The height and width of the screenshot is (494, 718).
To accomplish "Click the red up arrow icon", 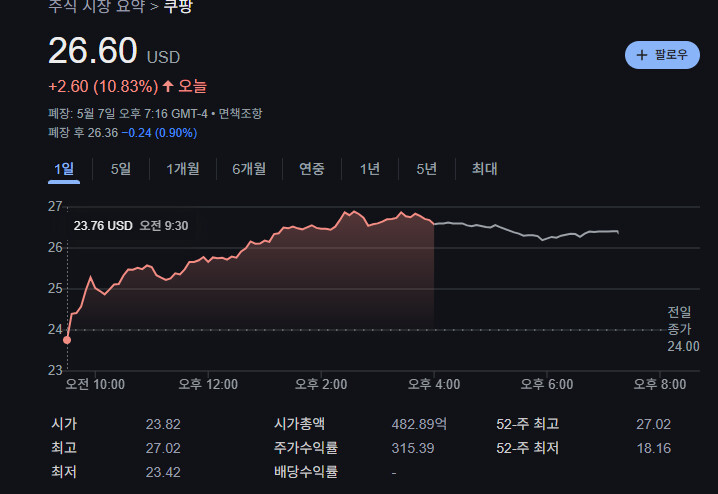I will pos(168,86).
